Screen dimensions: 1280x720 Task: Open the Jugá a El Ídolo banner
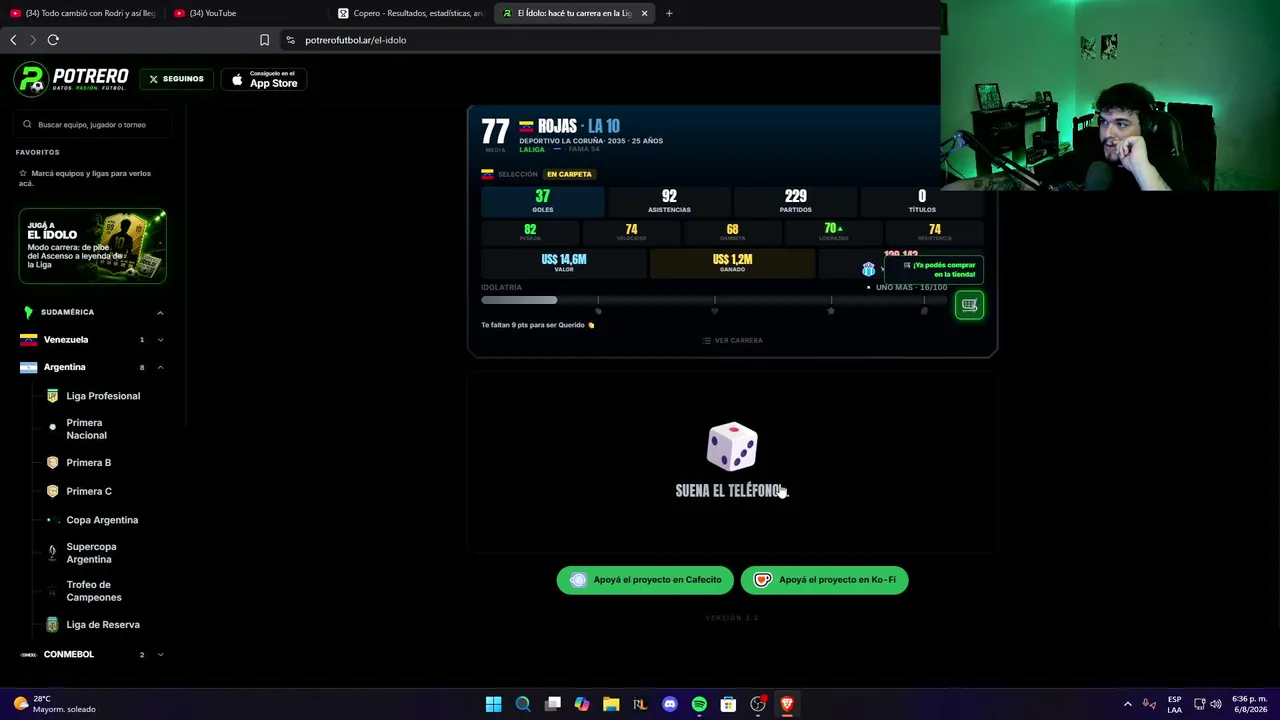pos(92,246)
